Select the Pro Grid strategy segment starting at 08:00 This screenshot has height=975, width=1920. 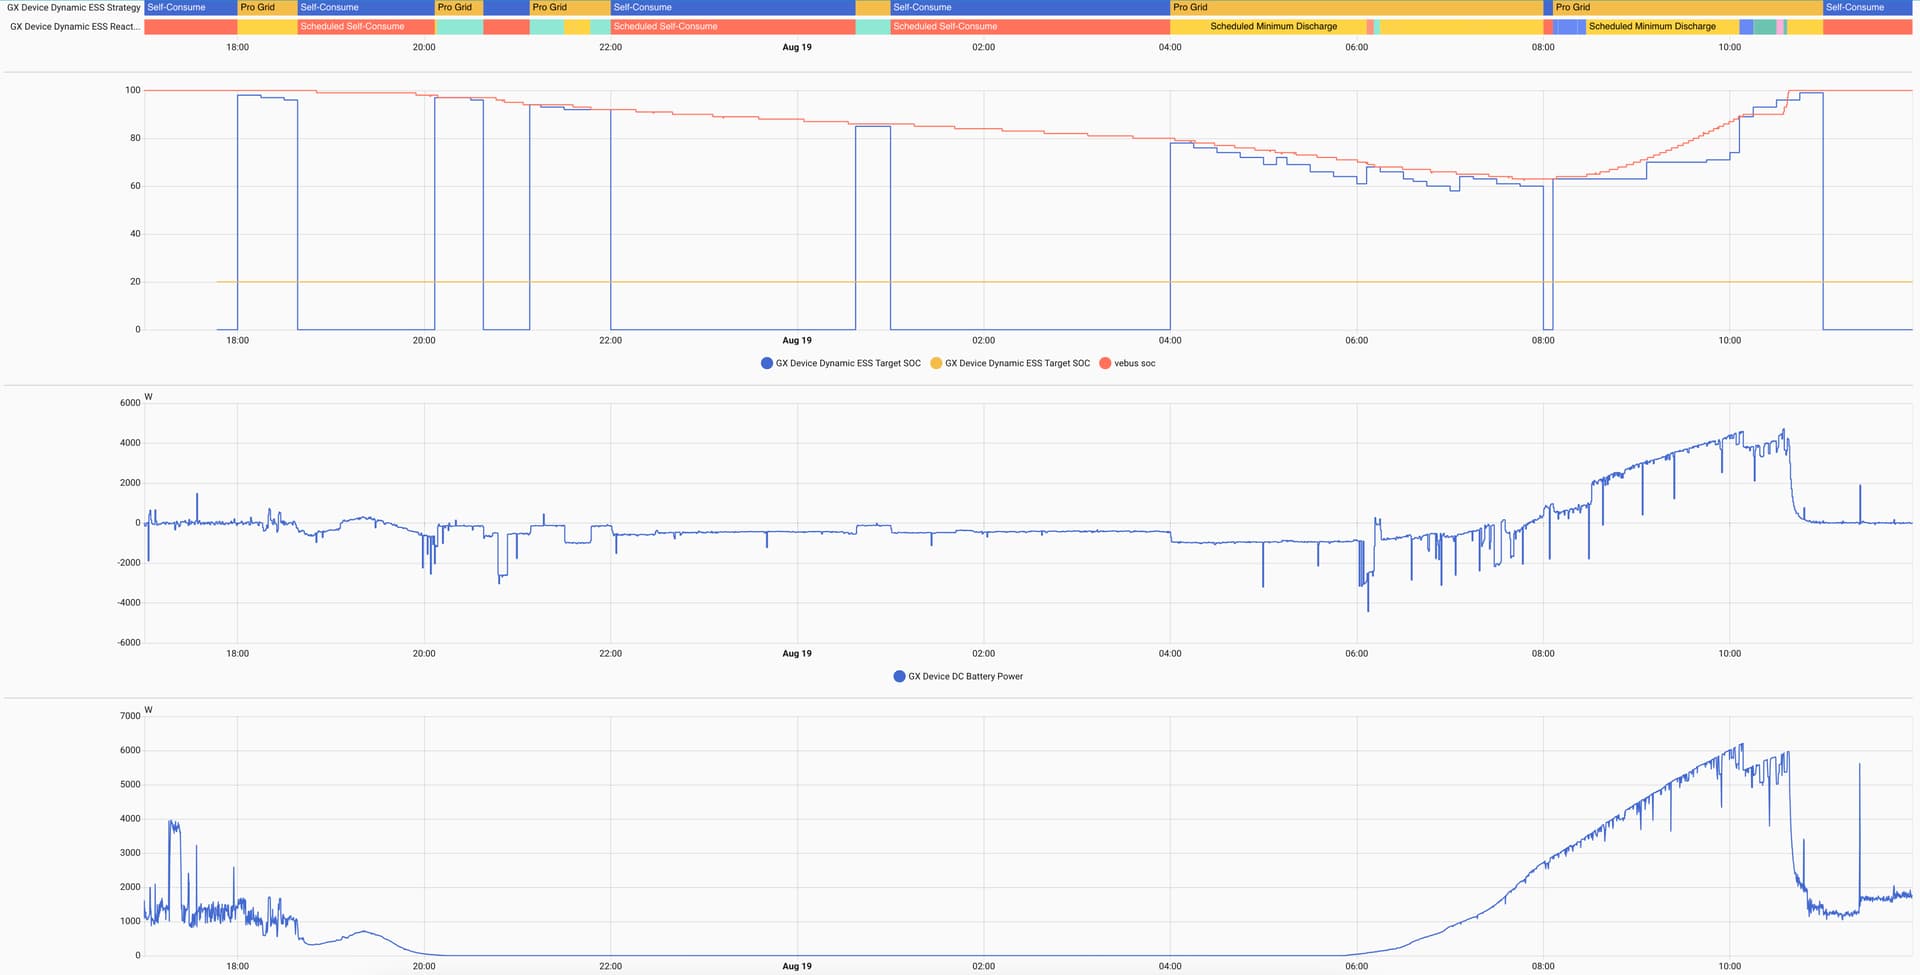1688,7
